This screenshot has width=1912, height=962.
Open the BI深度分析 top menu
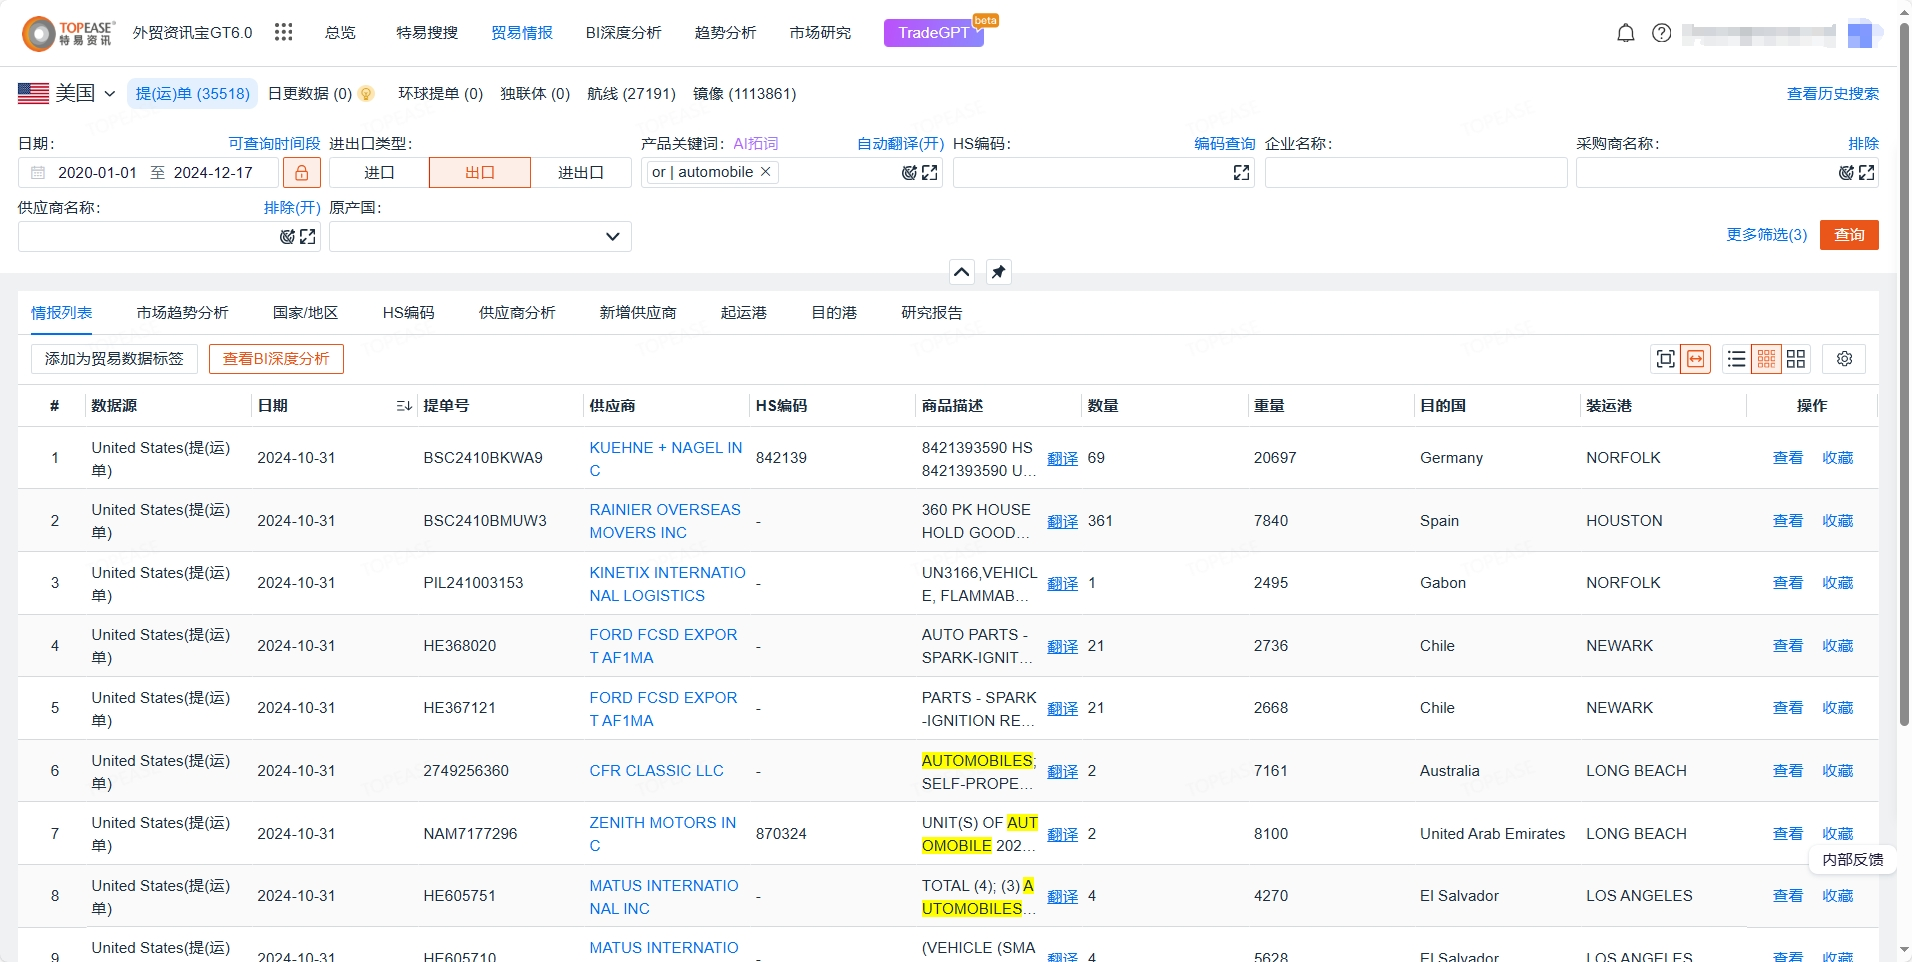coord(623,33)
